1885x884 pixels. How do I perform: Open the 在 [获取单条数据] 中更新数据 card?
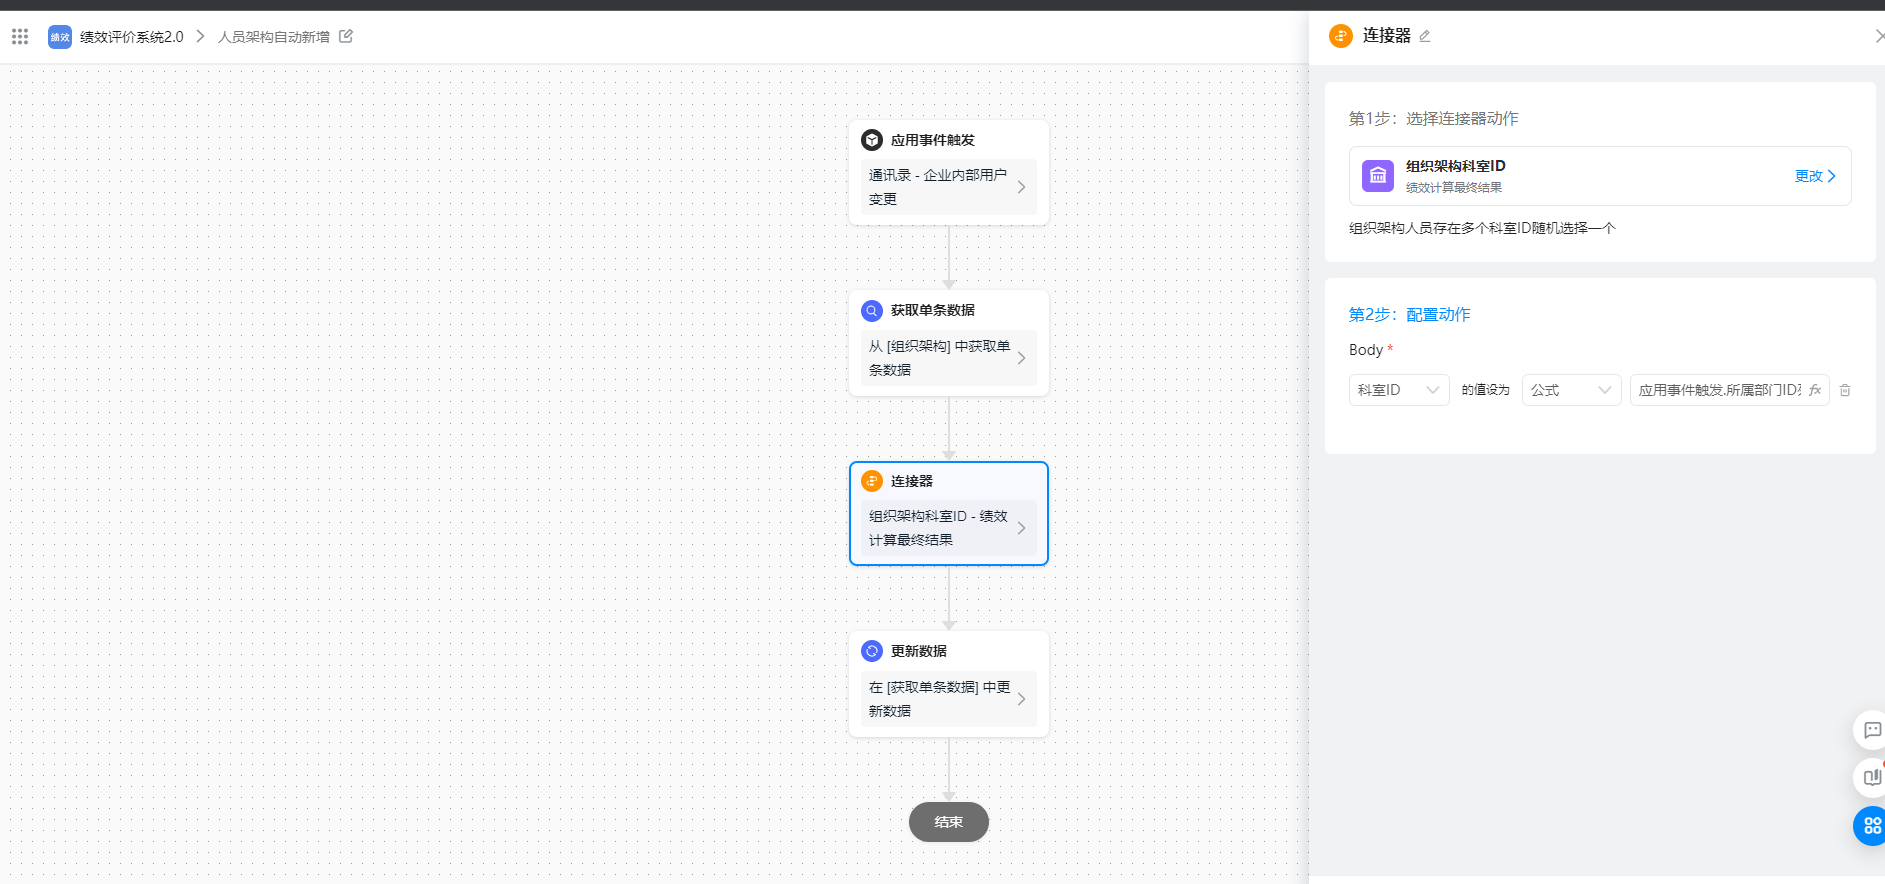[x=948, y=699]
